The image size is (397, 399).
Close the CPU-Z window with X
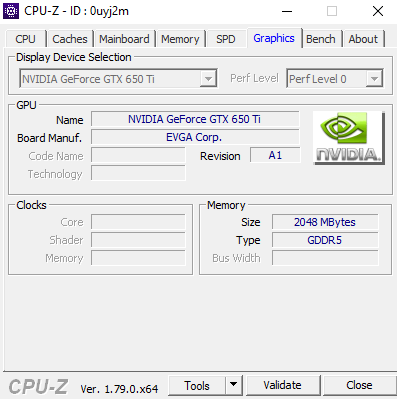pyautogui.click(x=378, y=11)
